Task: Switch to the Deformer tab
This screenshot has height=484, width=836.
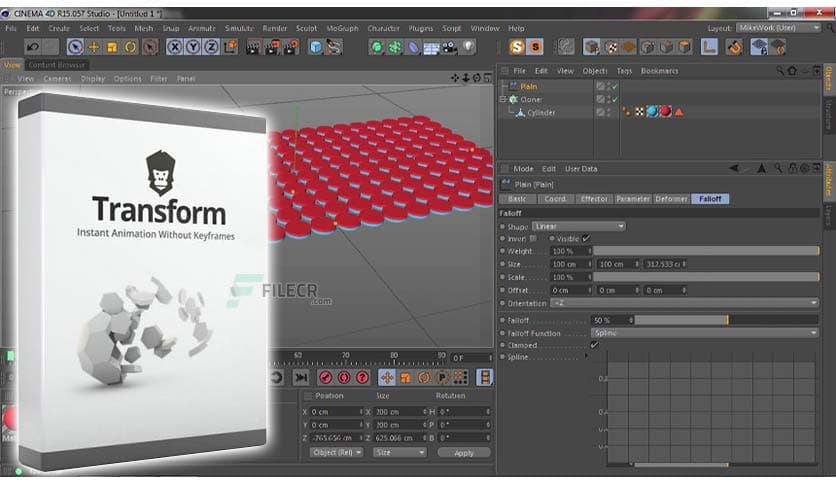Action: [671, 199]
